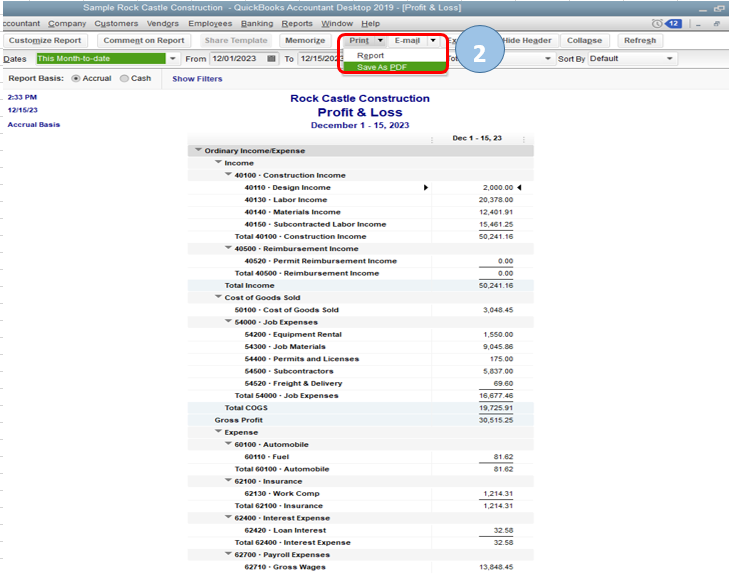Collapse the Expense section
Image resolution: width=729 pixels, height=574 pixels.
(x=218, y=431)
